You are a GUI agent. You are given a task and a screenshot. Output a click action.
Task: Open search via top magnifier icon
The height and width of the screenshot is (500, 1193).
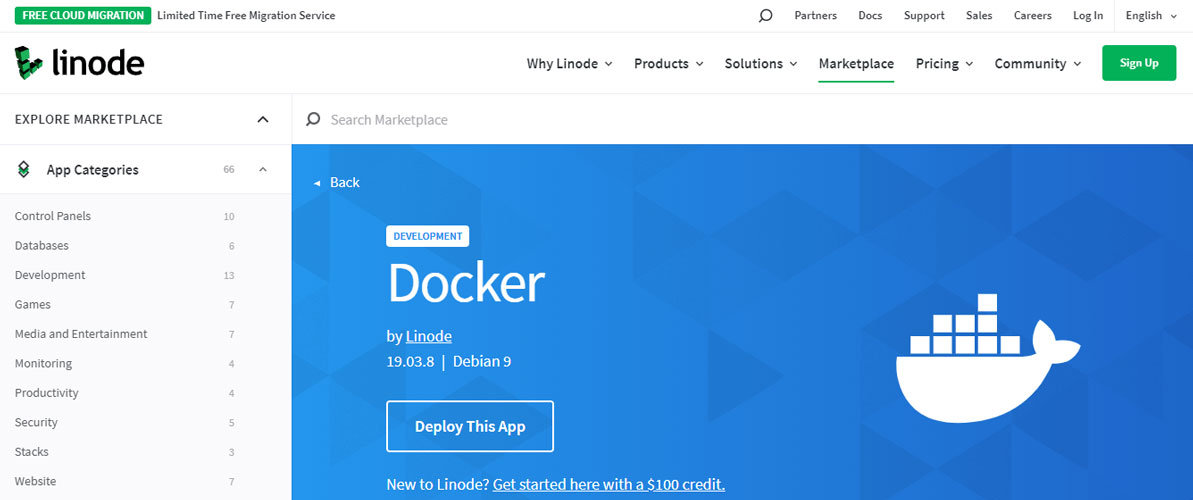coord(765,15)
